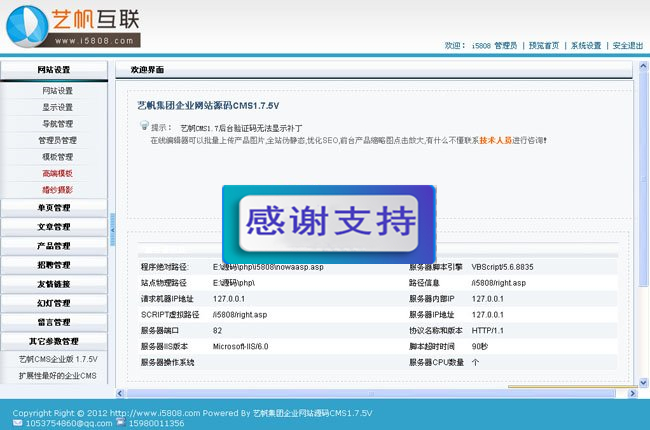Viewport: 650px width, 430px height.
Task: Click 扩展性最好的企业CMS sidebar text
Action: point(57,376)
